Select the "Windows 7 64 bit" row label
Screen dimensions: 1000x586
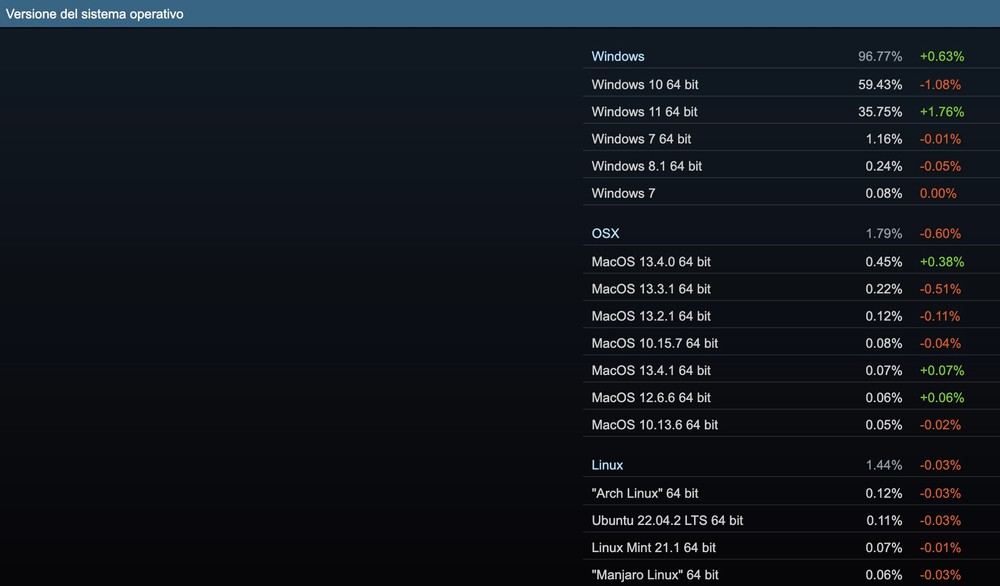pos(641,139)
